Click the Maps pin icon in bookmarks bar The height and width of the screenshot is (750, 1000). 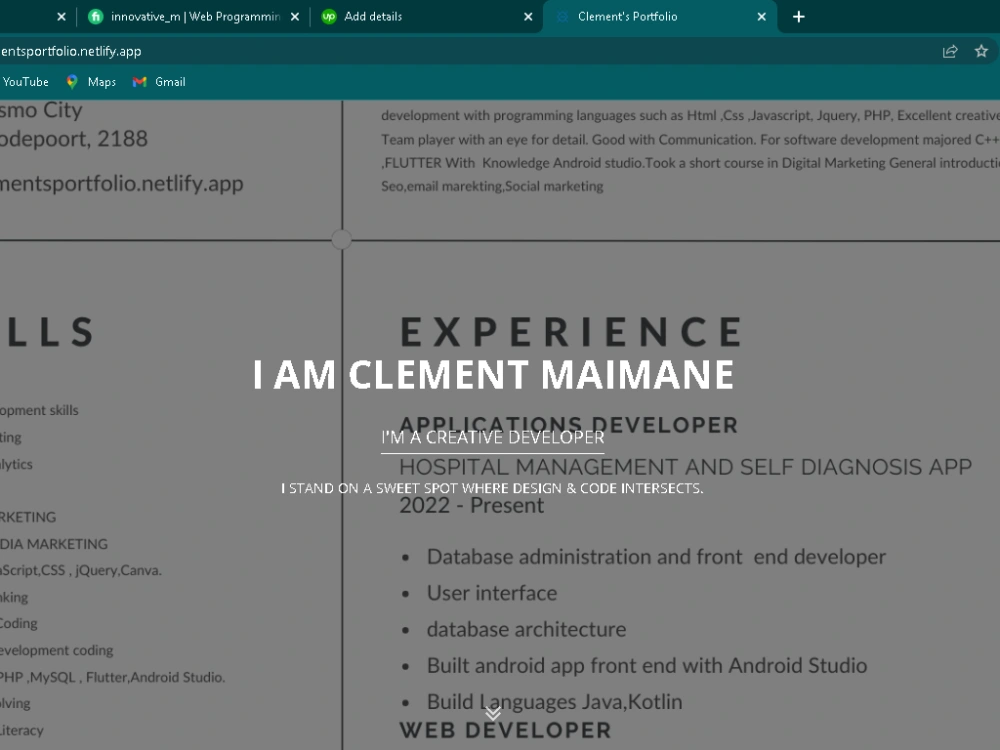pyautogui.click(x=72, y=82)
